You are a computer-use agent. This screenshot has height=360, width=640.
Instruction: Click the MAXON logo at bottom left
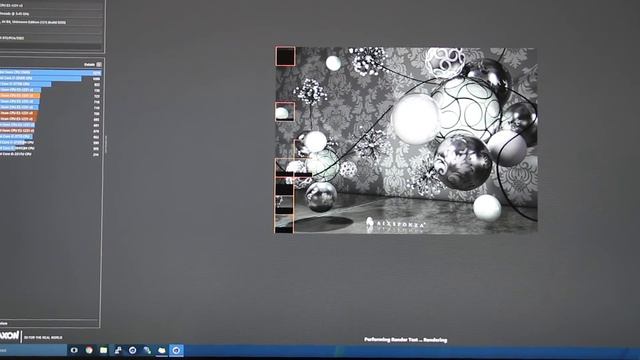point(10,336)
